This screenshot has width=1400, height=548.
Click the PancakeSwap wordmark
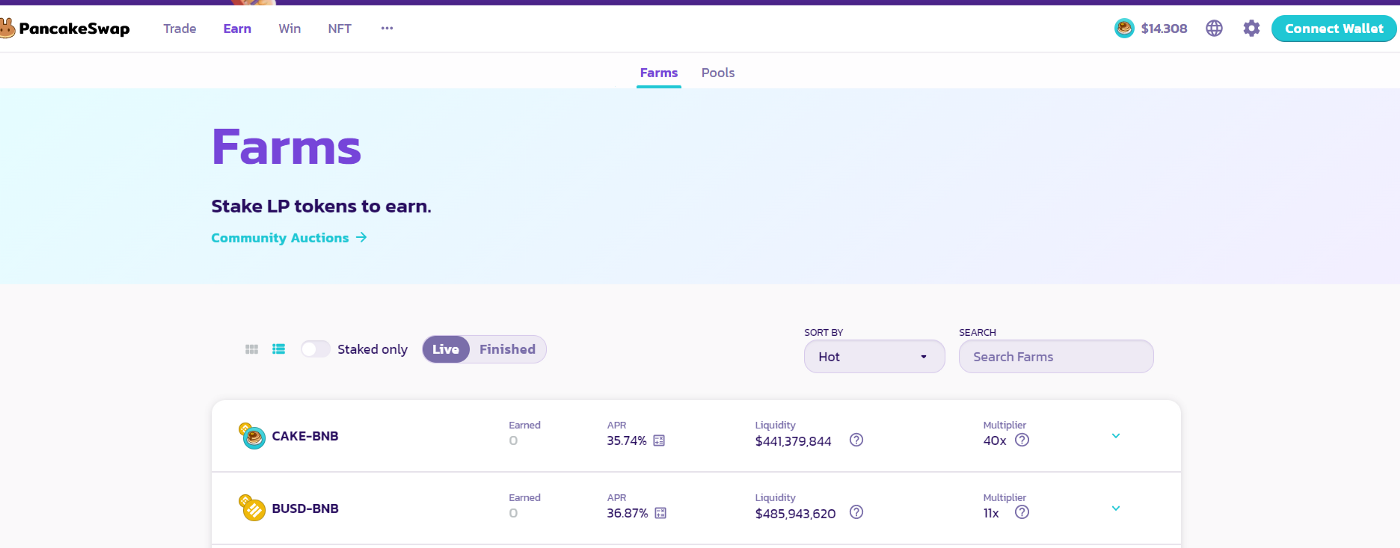[73, 29]
